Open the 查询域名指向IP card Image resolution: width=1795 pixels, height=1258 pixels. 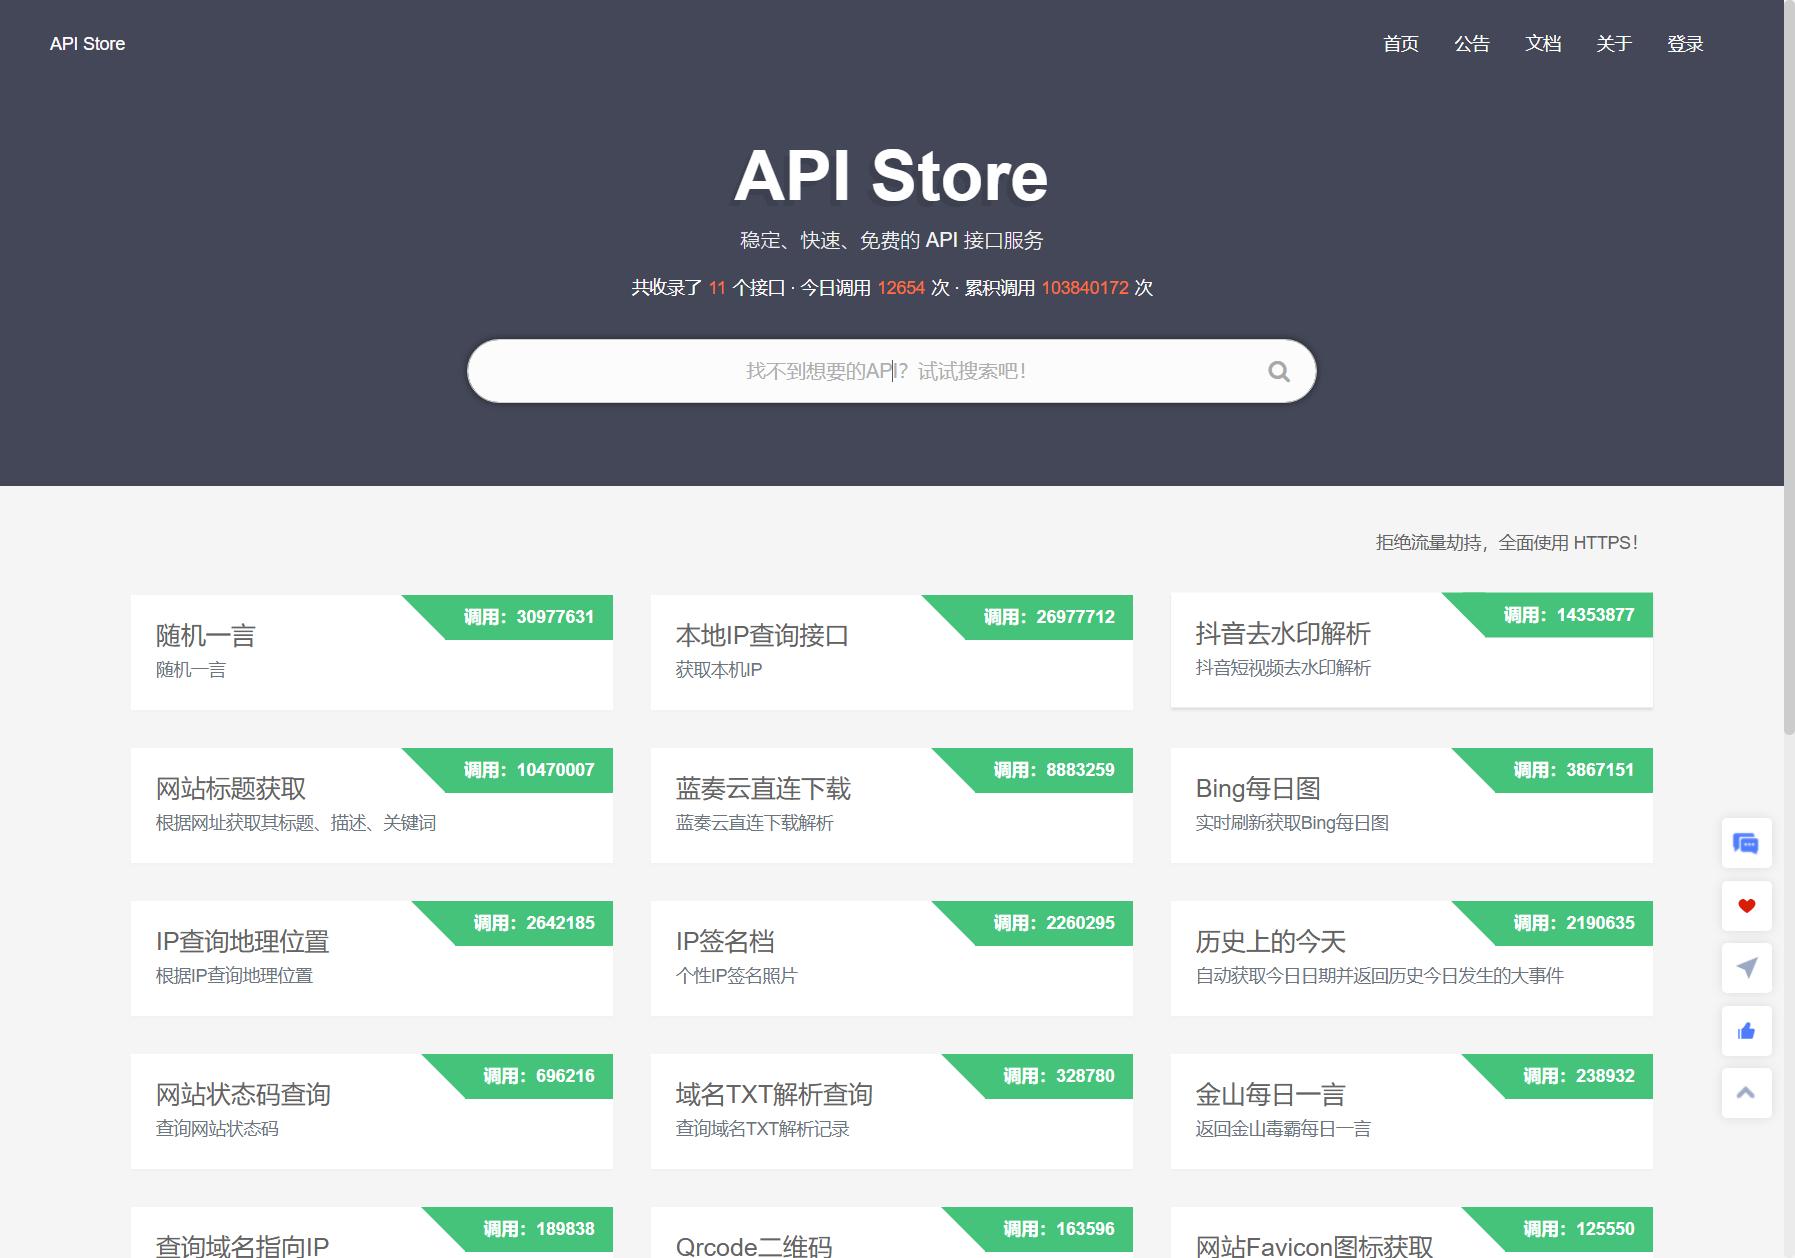[372, 1232]
